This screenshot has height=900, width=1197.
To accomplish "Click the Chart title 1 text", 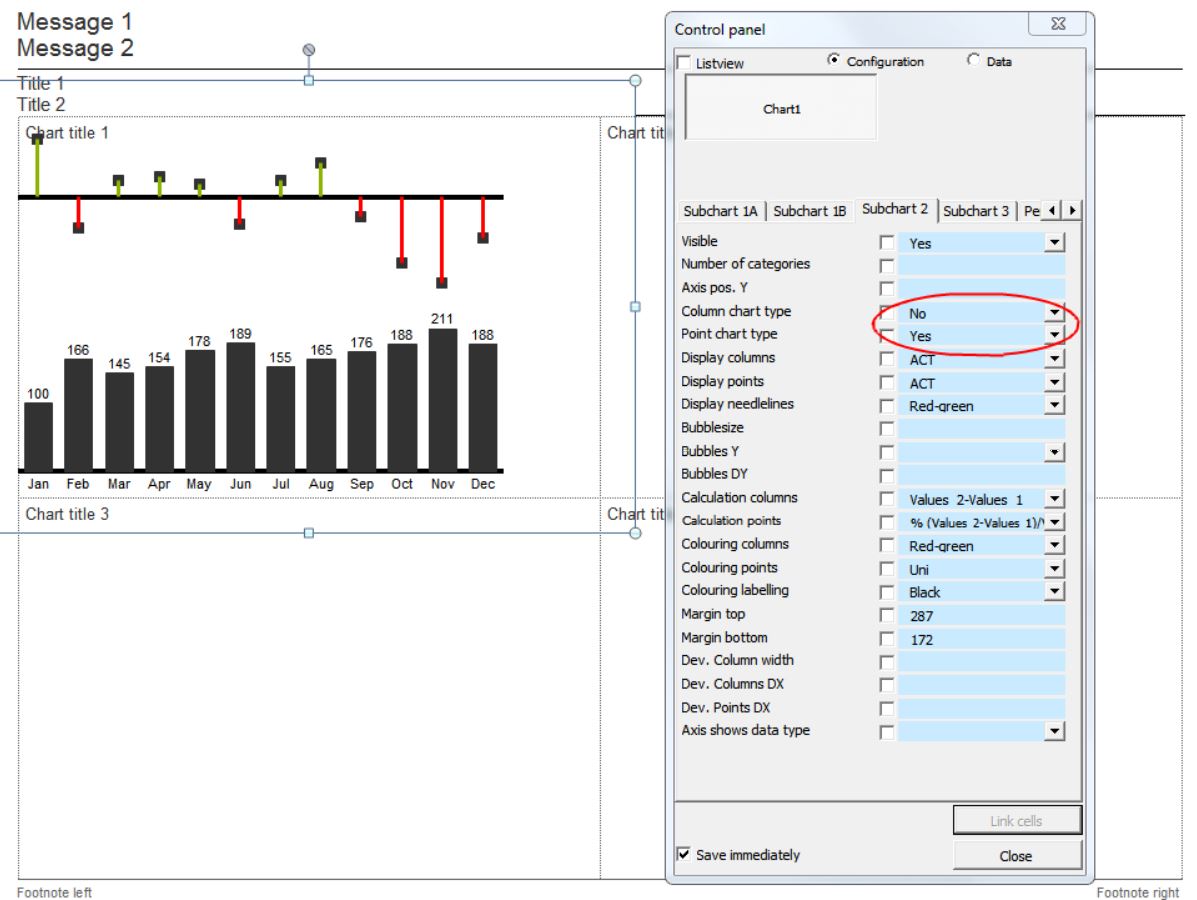I will click(67, 133).
